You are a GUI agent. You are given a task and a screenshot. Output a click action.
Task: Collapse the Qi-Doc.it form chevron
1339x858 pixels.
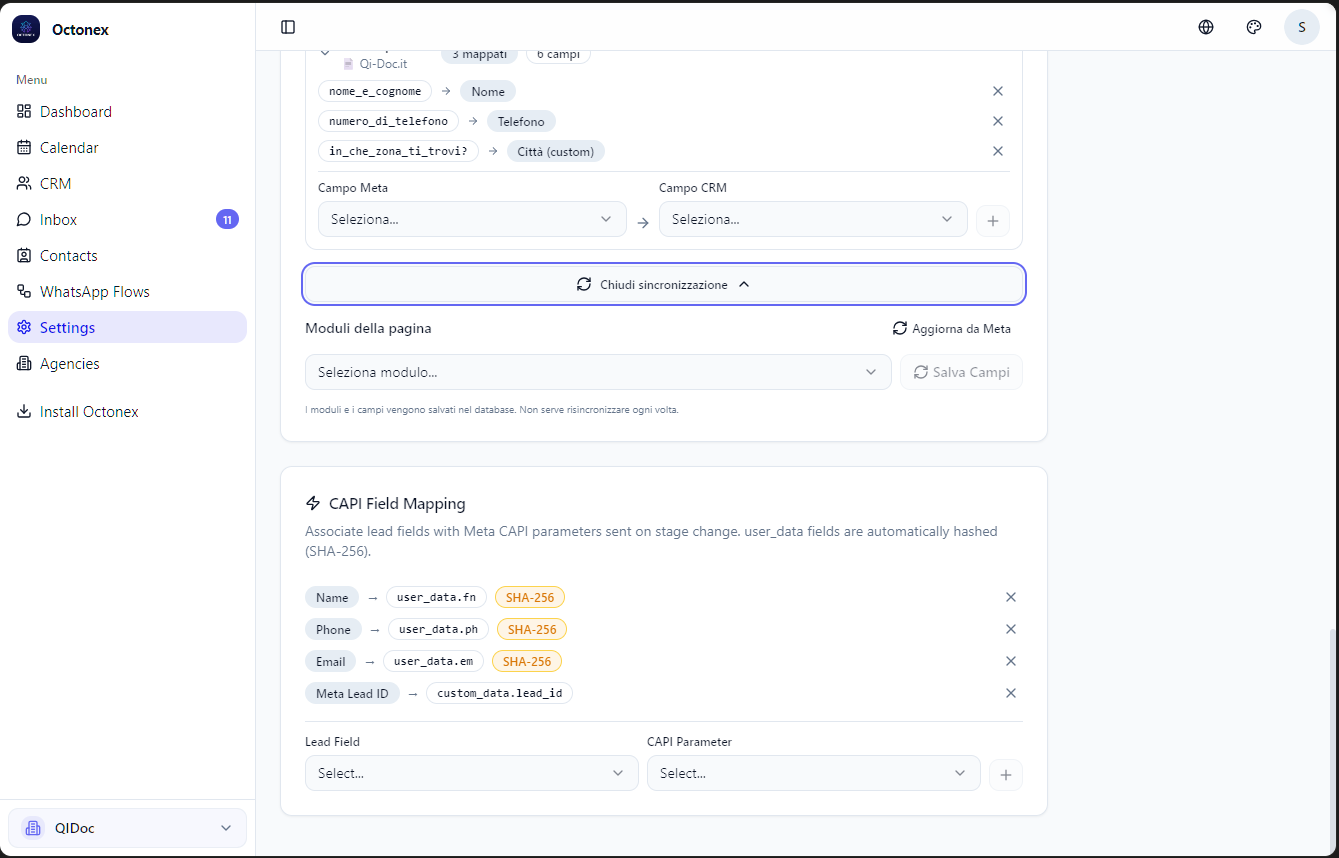click(324, 54)
